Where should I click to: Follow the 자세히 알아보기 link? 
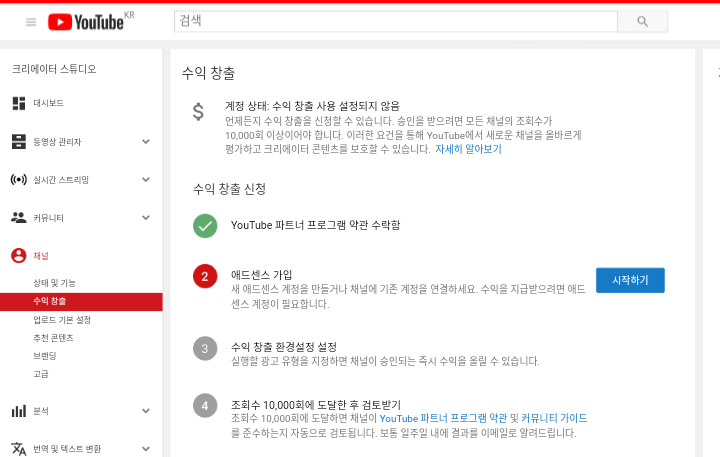point(468,149)
